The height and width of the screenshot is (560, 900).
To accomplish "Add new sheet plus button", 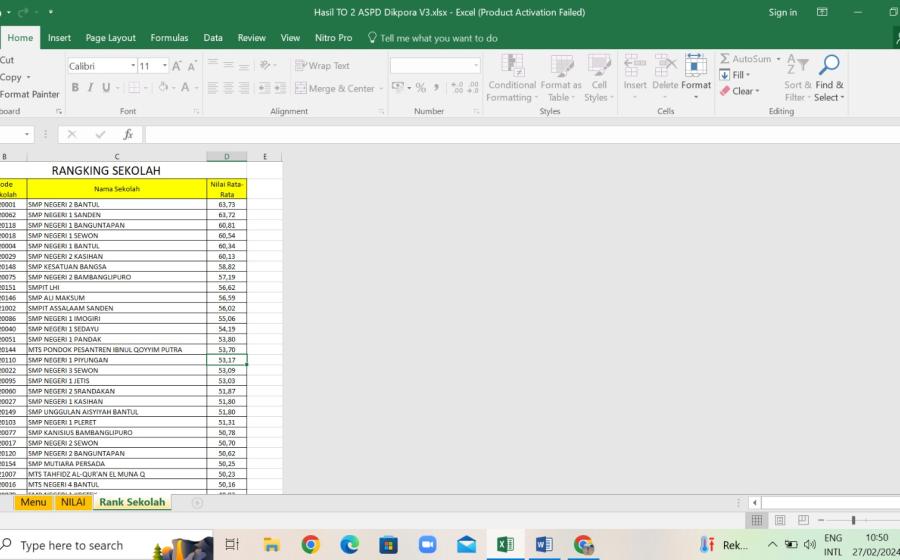I will (197, 503).
